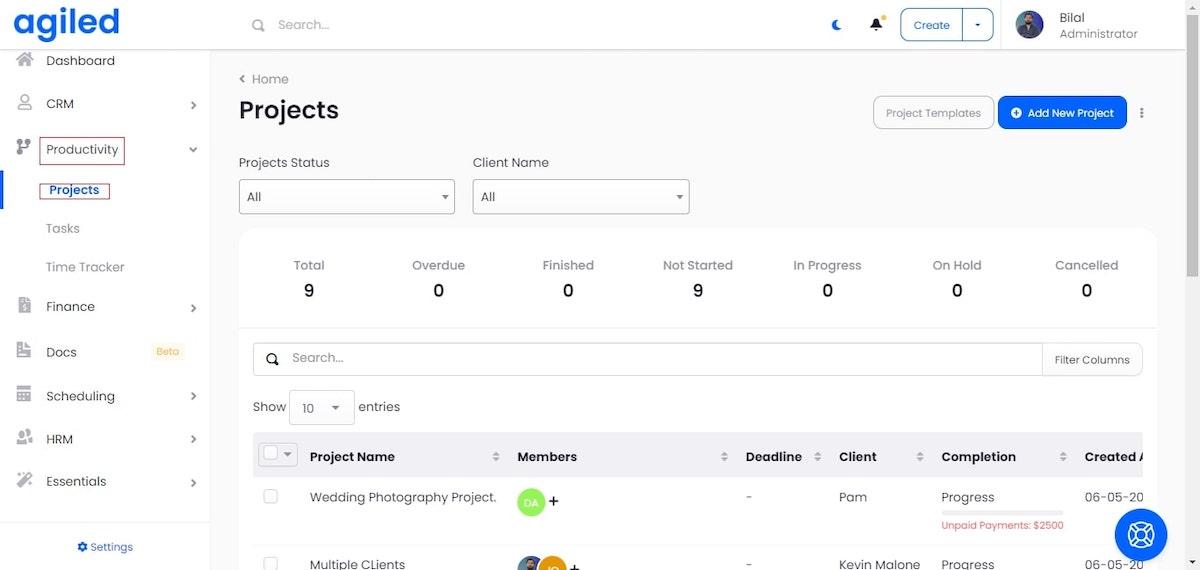Image resolution: width=1200 pixels, height=570 pixels.
Task: Click the Dashboard home icon
Action: coord(25,60)
